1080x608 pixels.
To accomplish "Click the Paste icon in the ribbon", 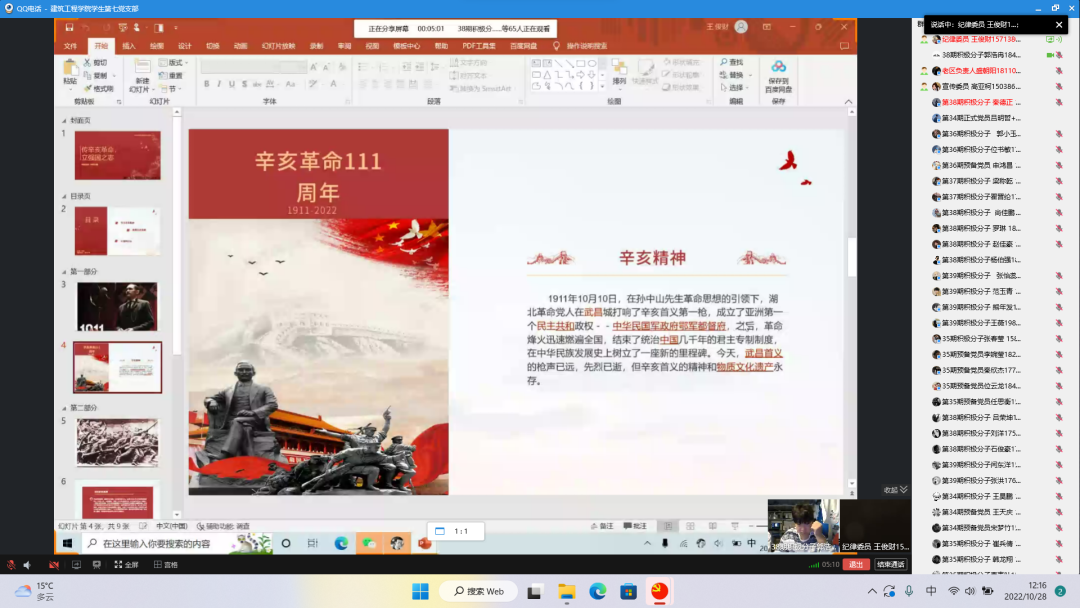I will [70, 70].
